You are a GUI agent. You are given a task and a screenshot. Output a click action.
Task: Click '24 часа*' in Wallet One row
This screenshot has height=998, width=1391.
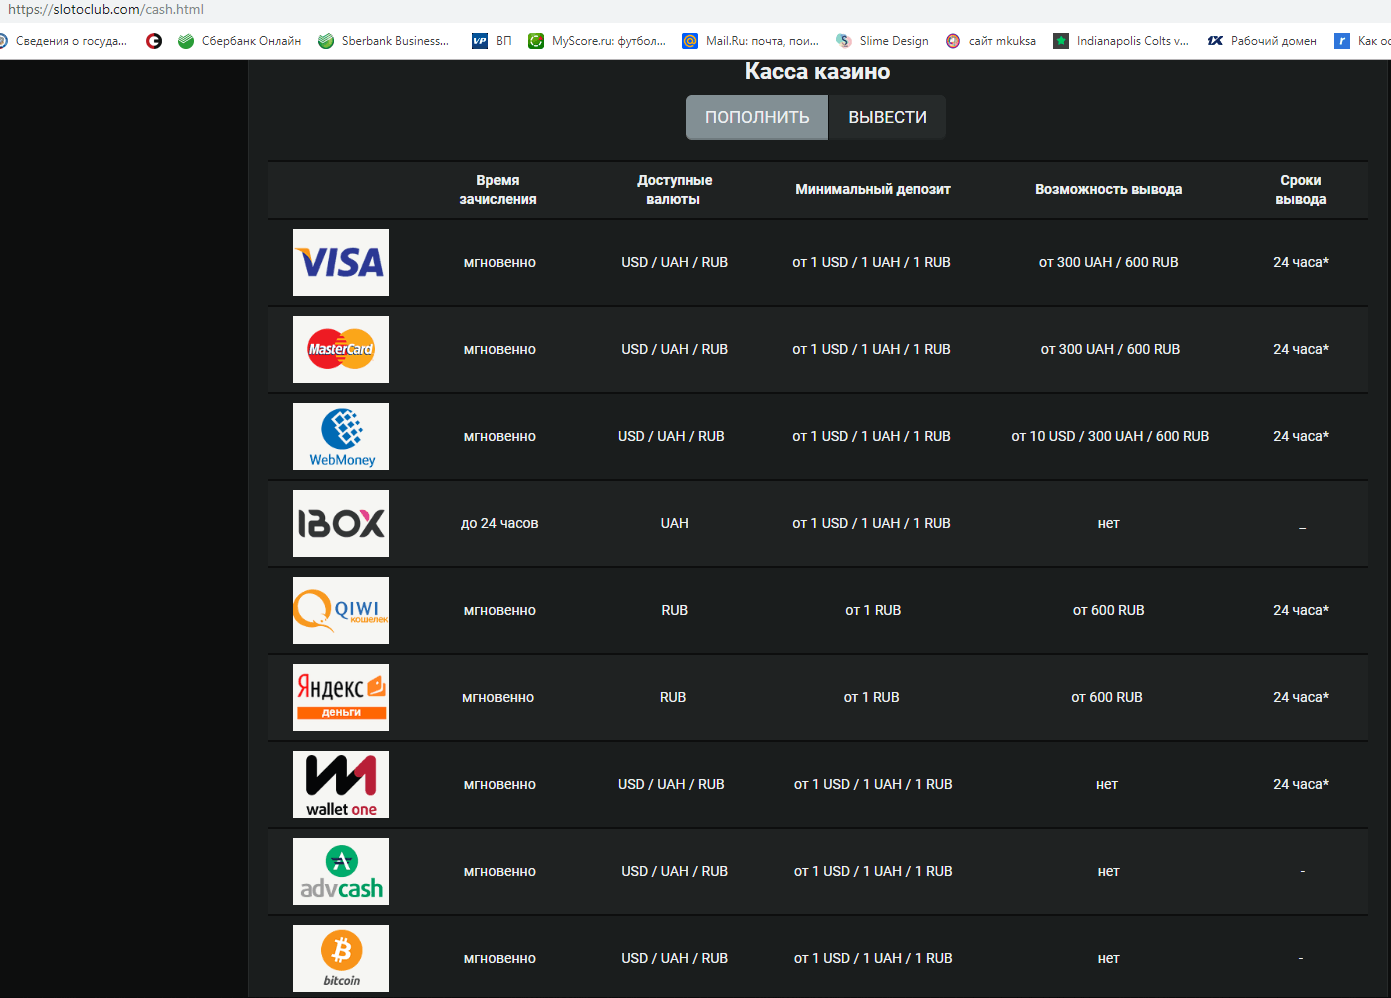point(1301,784)
